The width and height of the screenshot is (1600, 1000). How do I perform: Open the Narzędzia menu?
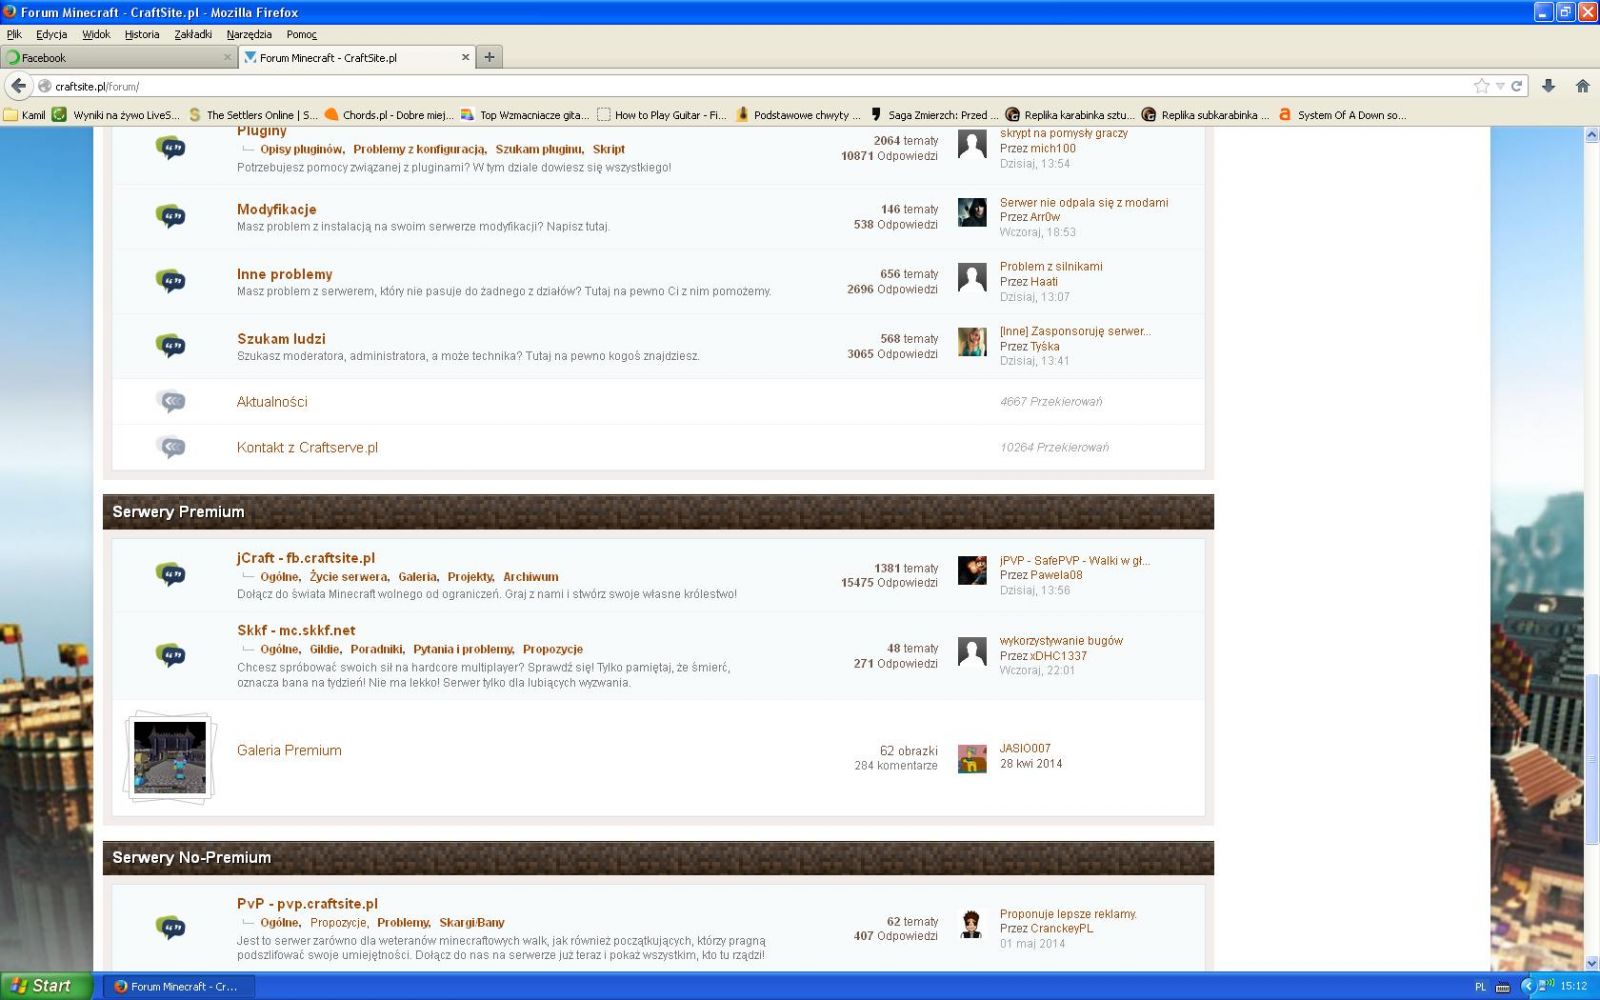click(x=249, y=34)
